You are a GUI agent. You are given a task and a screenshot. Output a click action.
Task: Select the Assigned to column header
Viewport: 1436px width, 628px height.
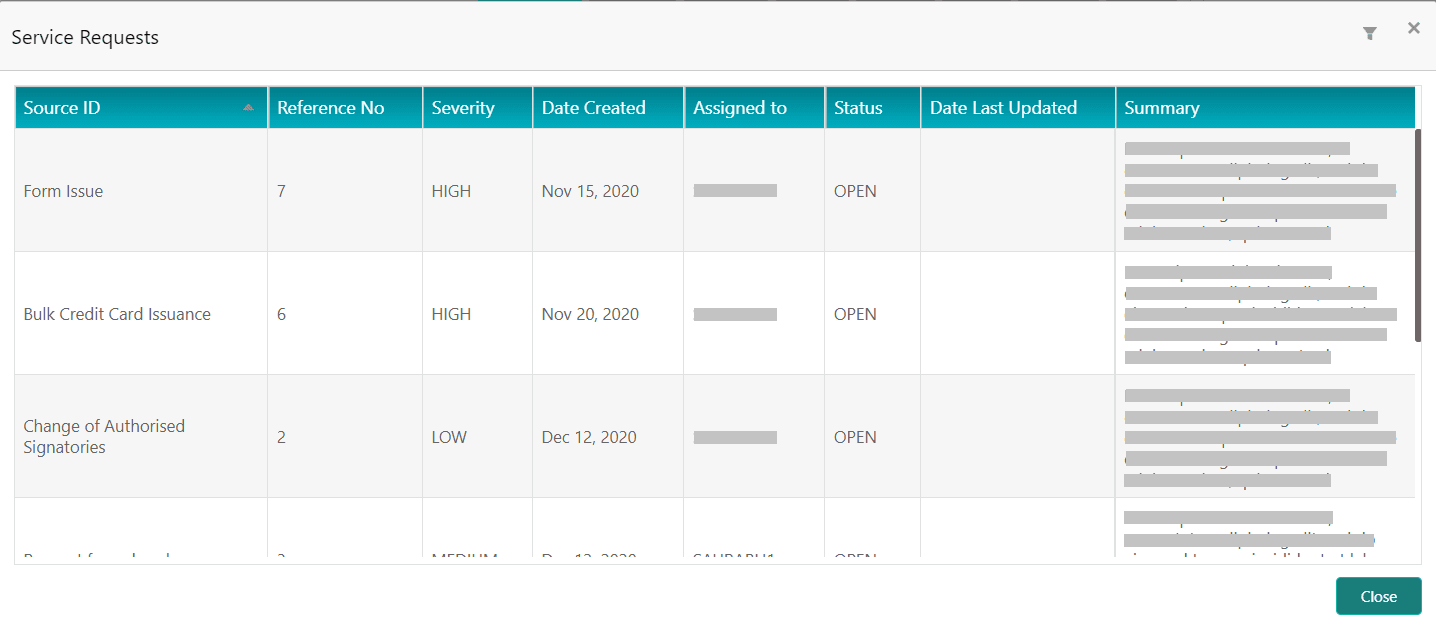pos(740,108)
